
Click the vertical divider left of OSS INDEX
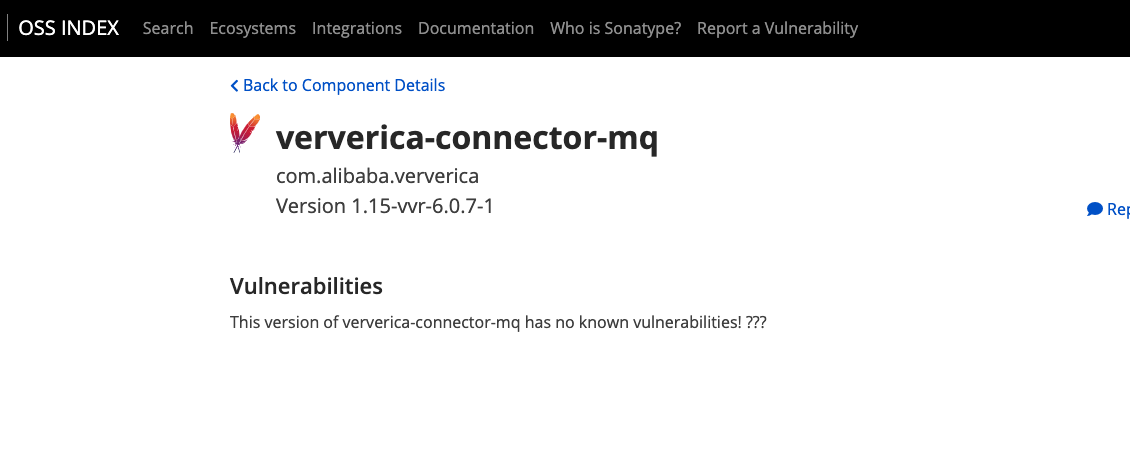click(x=8, y=28)
